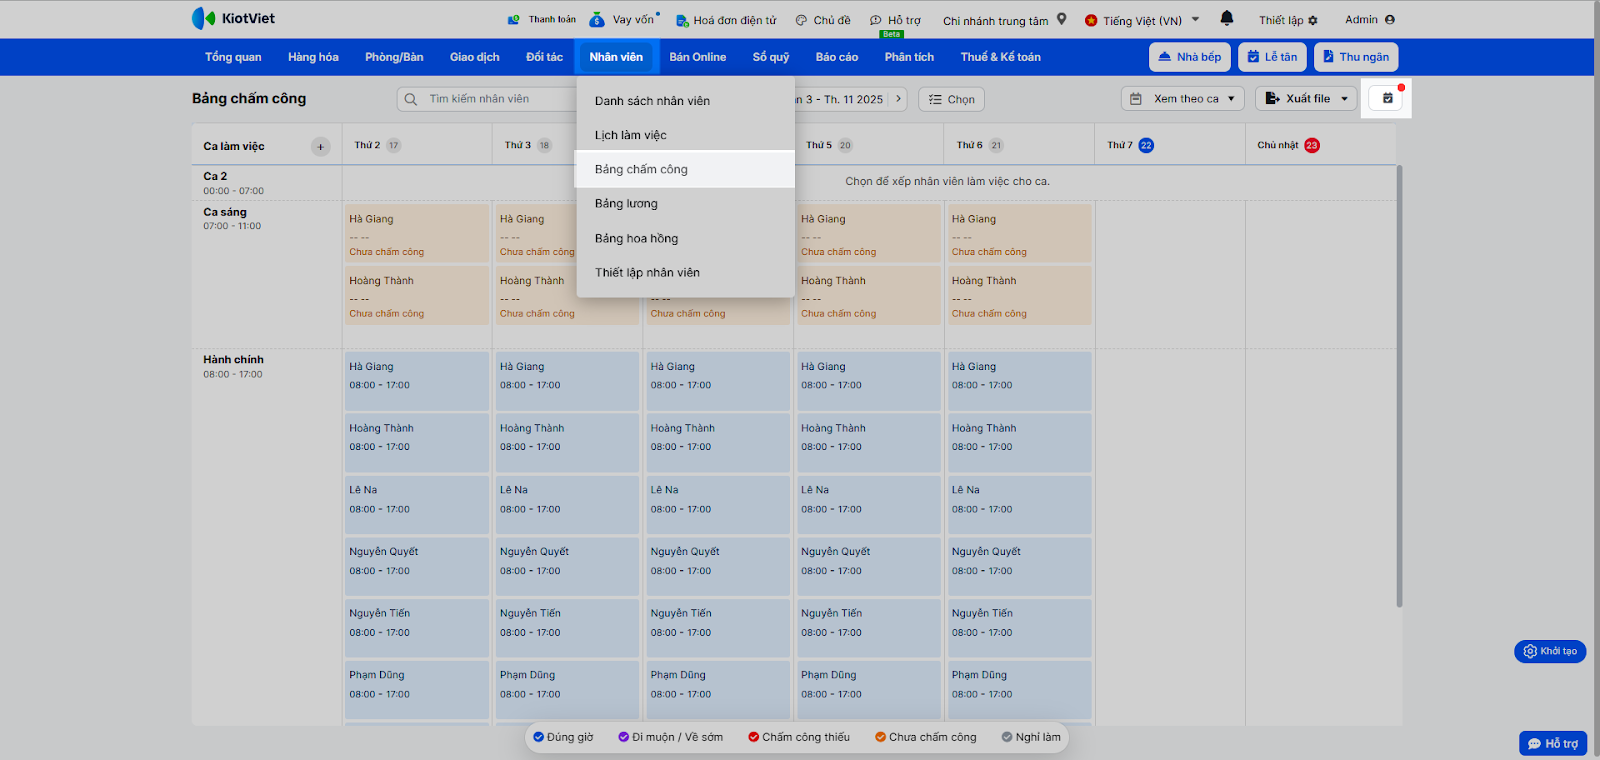Screen dimensions: 1600x760
Task: Open the Chủ đề theme palette
Action: coord(801,20)
